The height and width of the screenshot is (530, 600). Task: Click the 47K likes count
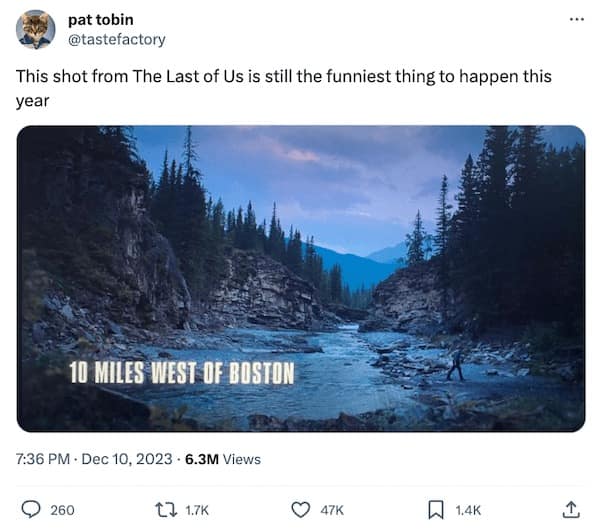(332, 510)
